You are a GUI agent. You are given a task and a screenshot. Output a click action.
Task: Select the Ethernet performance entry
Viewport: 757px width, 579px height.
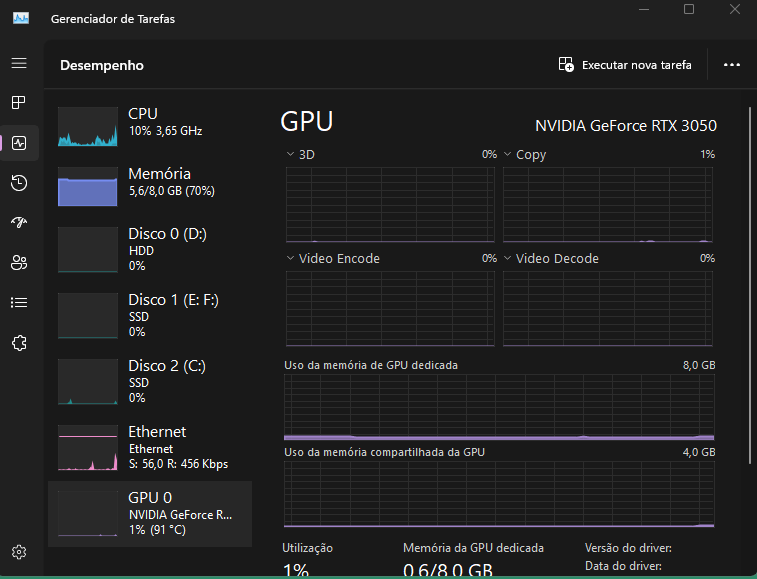point(150,448)
